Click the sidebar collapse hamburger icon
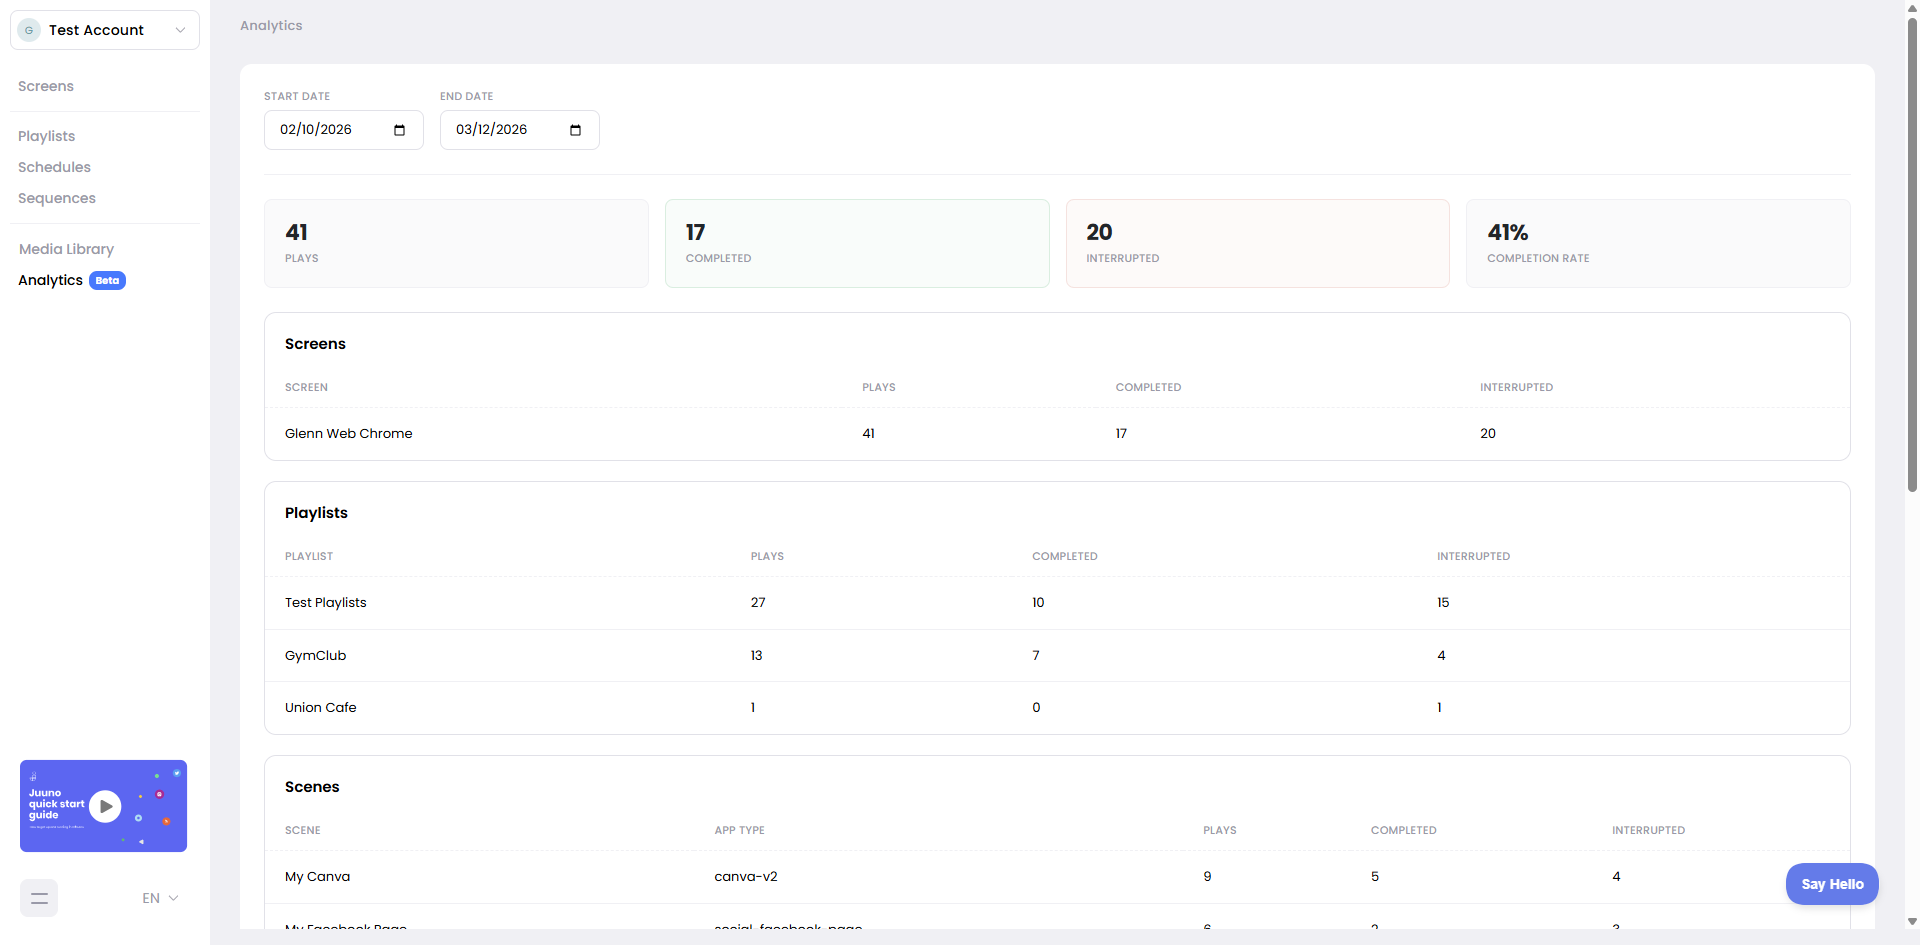The image size is (1920, 945). tap(39, 898)
